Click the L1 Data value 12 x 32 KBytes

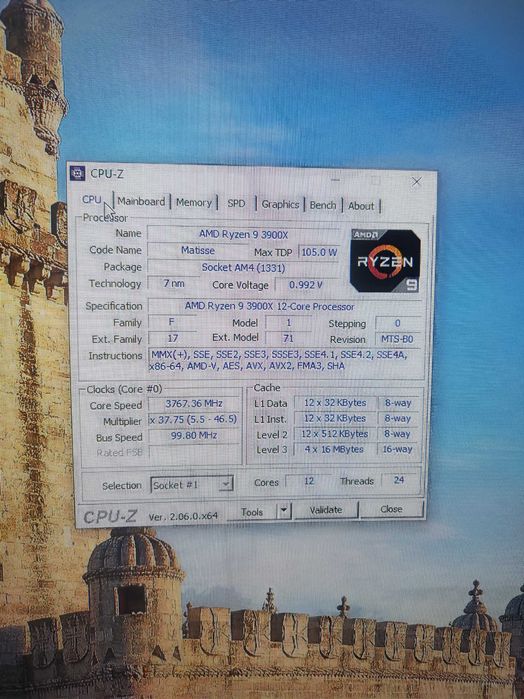(335, 403)
